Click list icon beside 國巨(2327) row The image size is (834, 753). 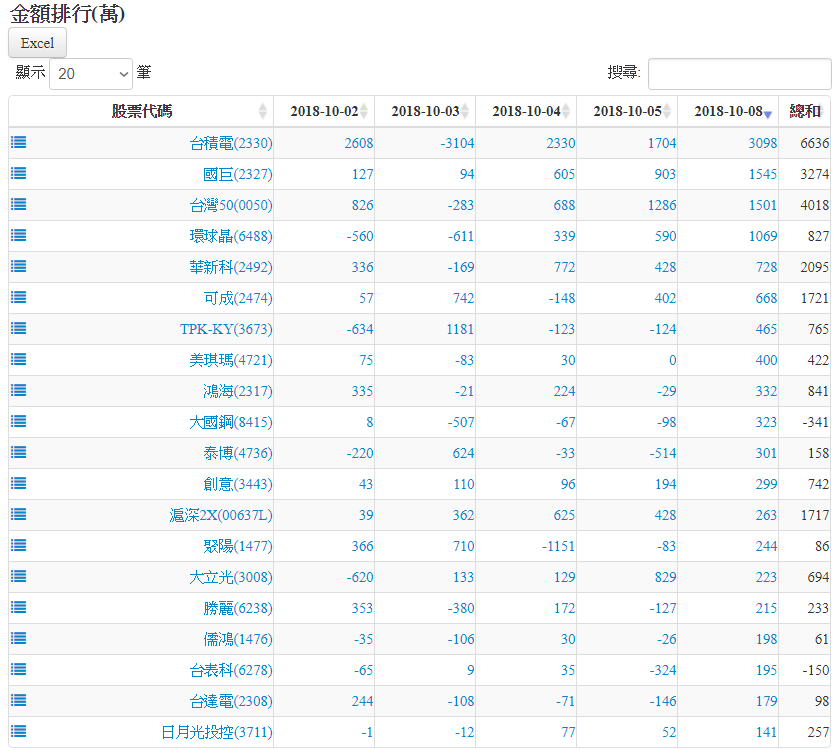(18, 173)
